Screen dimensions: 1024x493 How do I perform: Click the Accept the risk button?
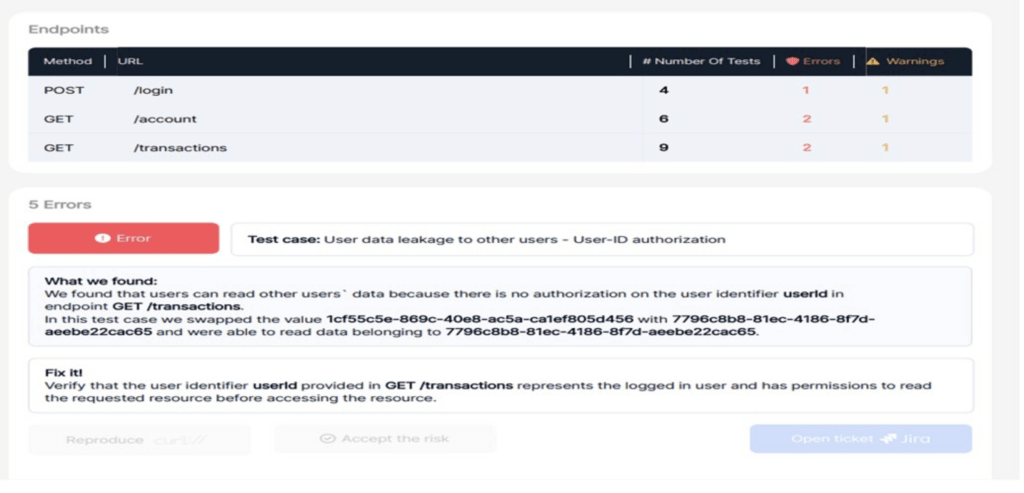pyautogui.click(x=385, y=439)
